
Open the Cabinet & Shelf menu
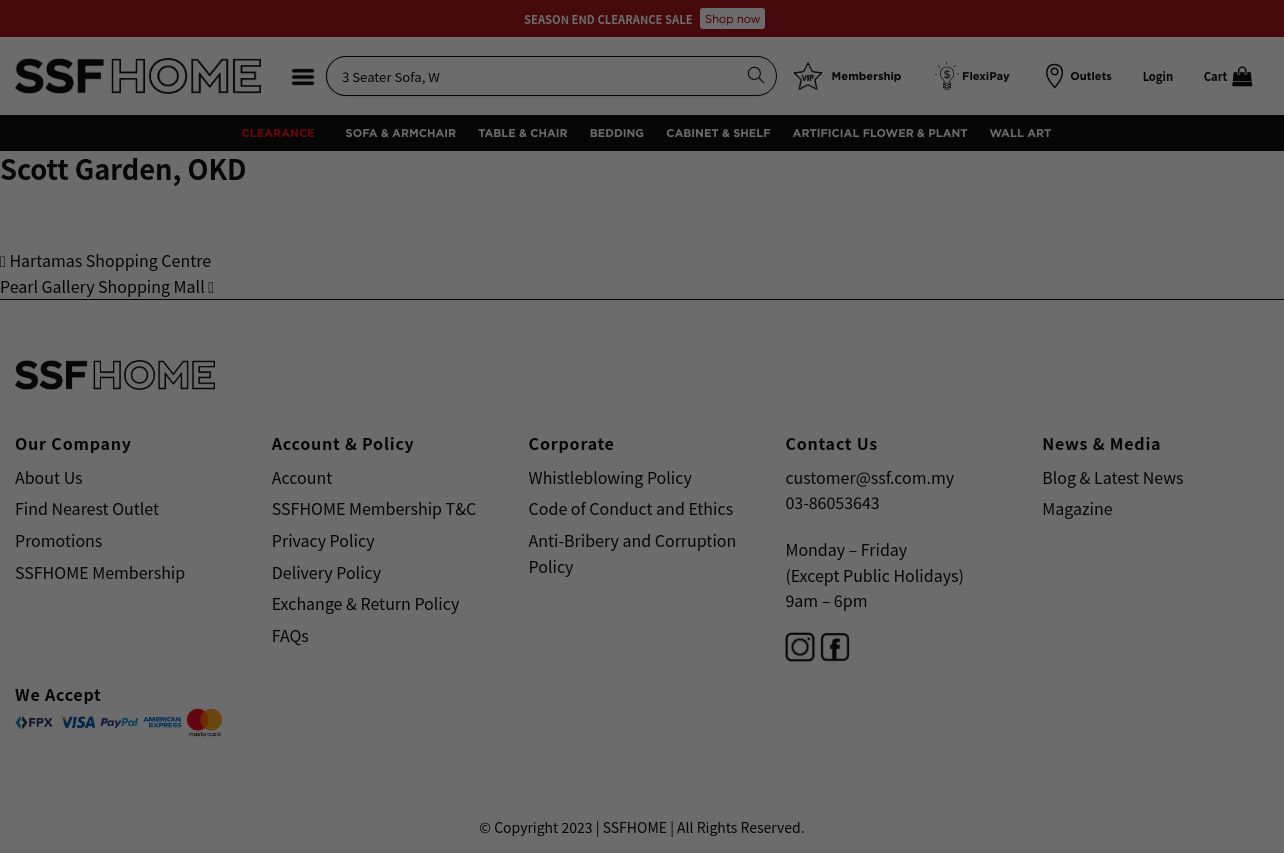(x=718, y=133)
